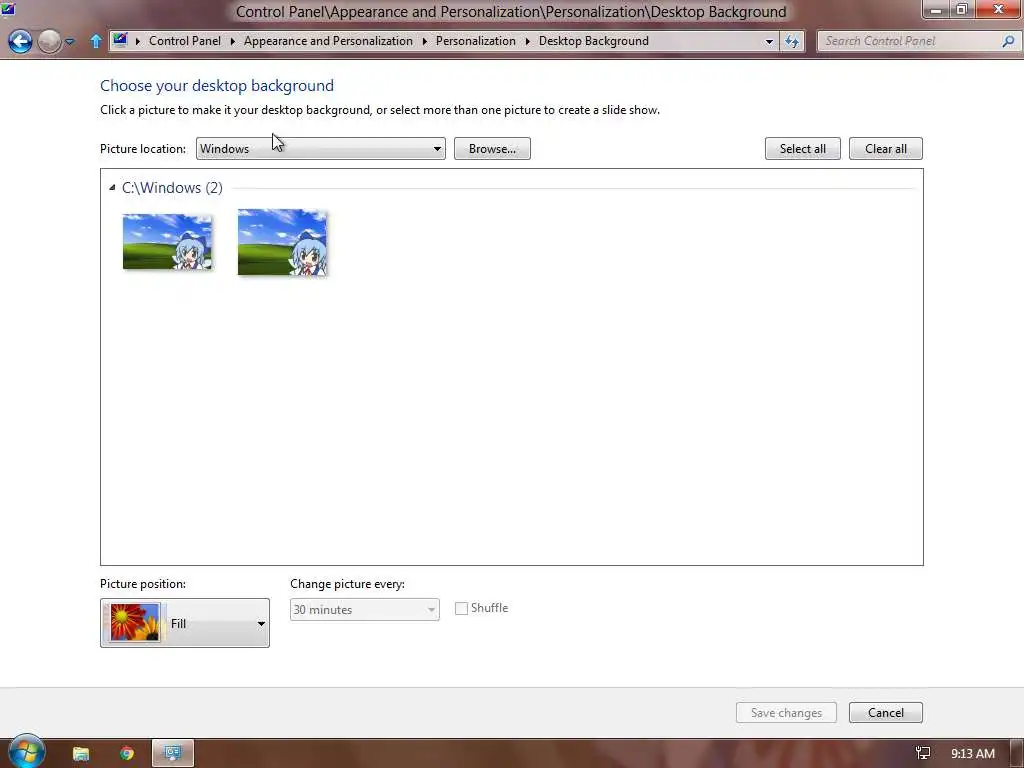Open the recent pages dropdown arrow
Viewport: 1024px width, 768px height.
[x=70, y=41]
